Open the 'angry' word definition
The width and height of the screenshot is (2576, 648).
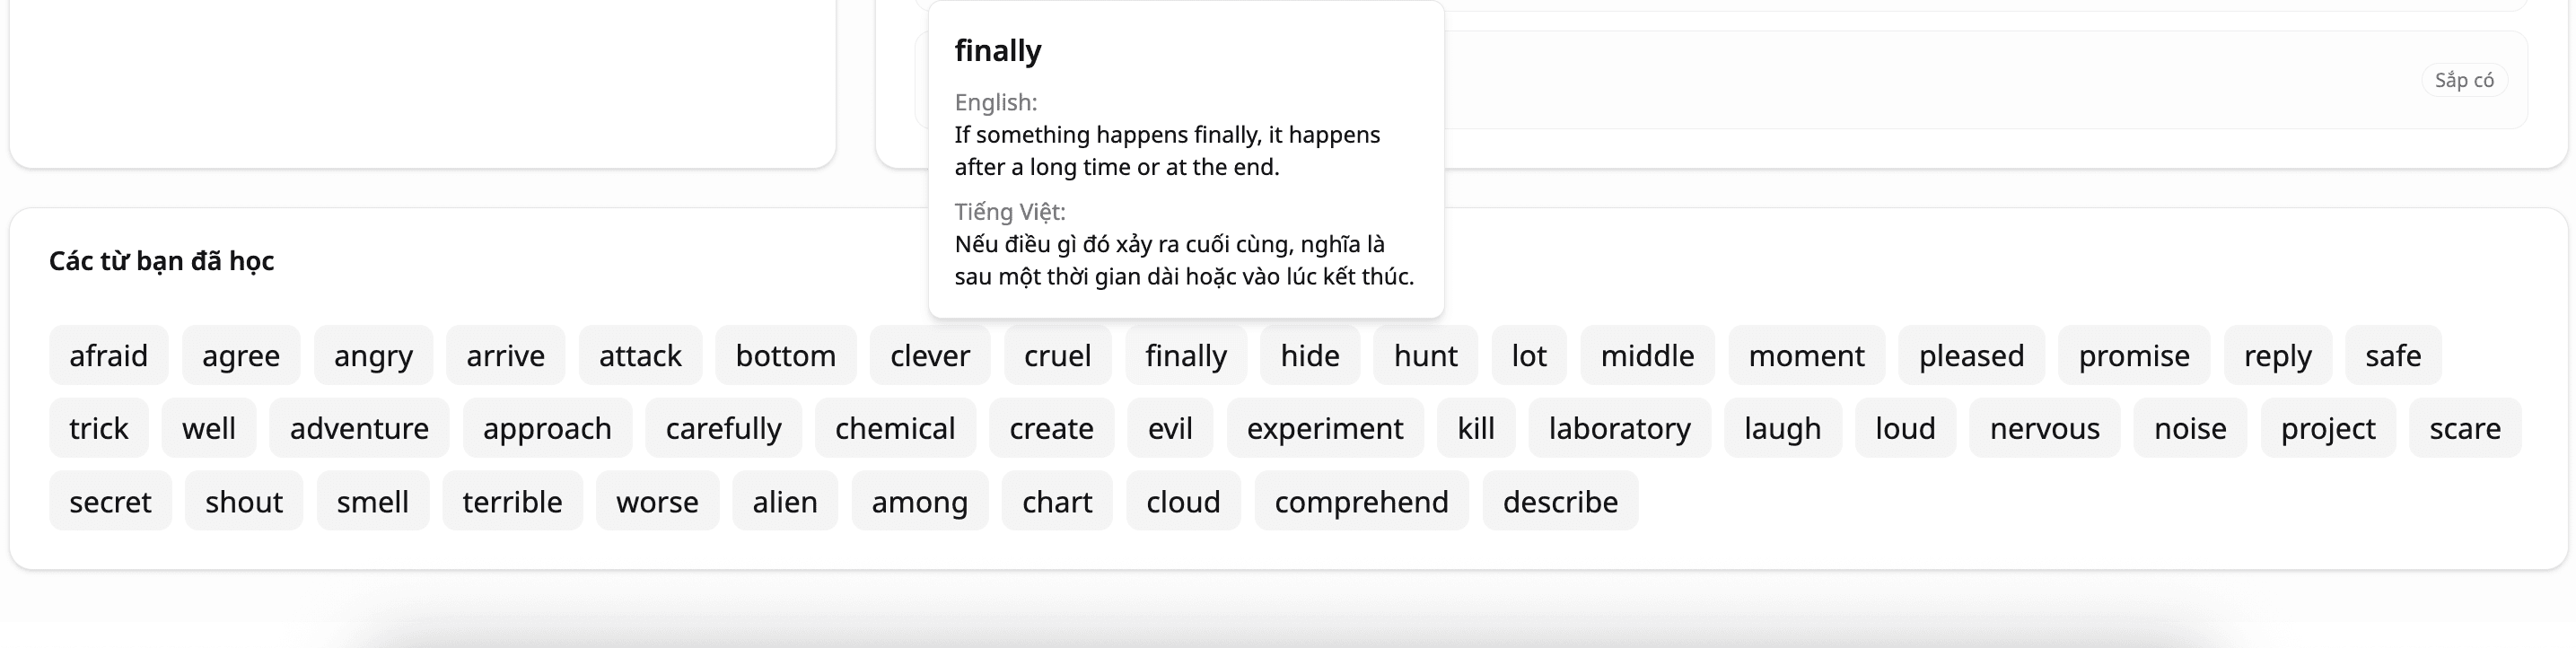tap(373, 355)
